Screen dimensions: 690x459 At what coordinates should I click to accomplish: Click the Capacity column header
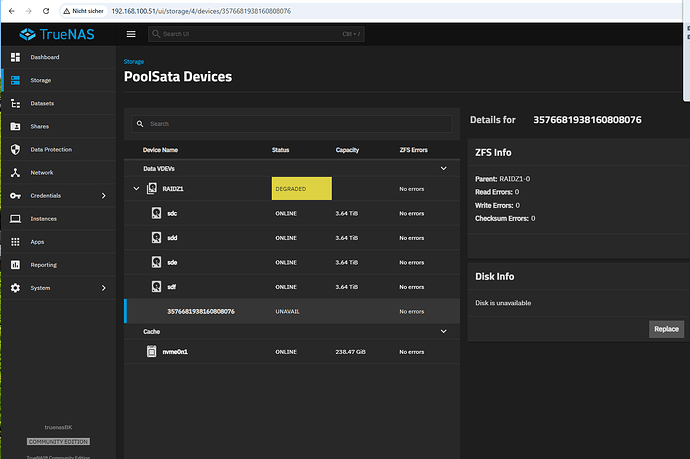(x=347, y=150)
